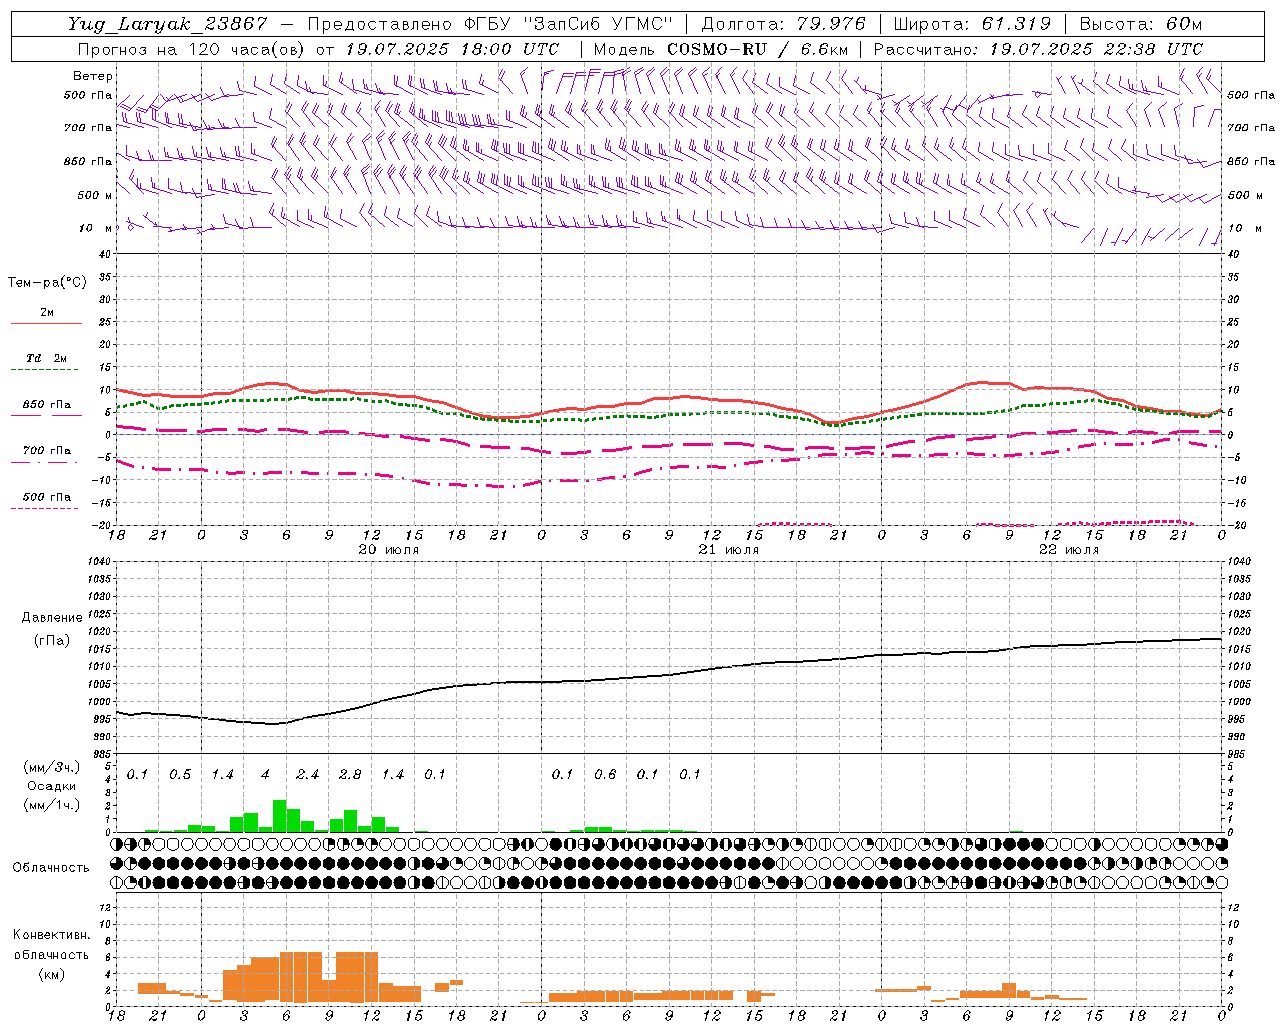Click the 'Конвективн.' convective cloud label
Viewport: 1280px width, 1024px height.
[51, 934]
